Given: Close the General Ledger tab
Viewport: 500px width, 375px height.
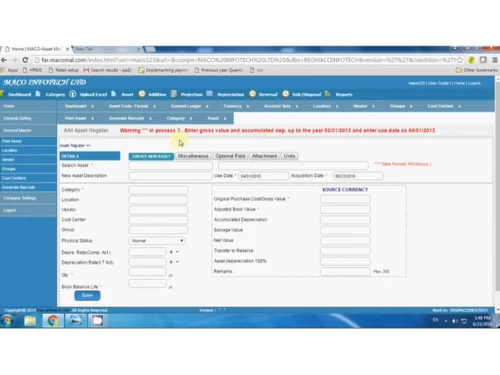Looking at the screenshot, I should pyautogui.click(x=207, y=106).
